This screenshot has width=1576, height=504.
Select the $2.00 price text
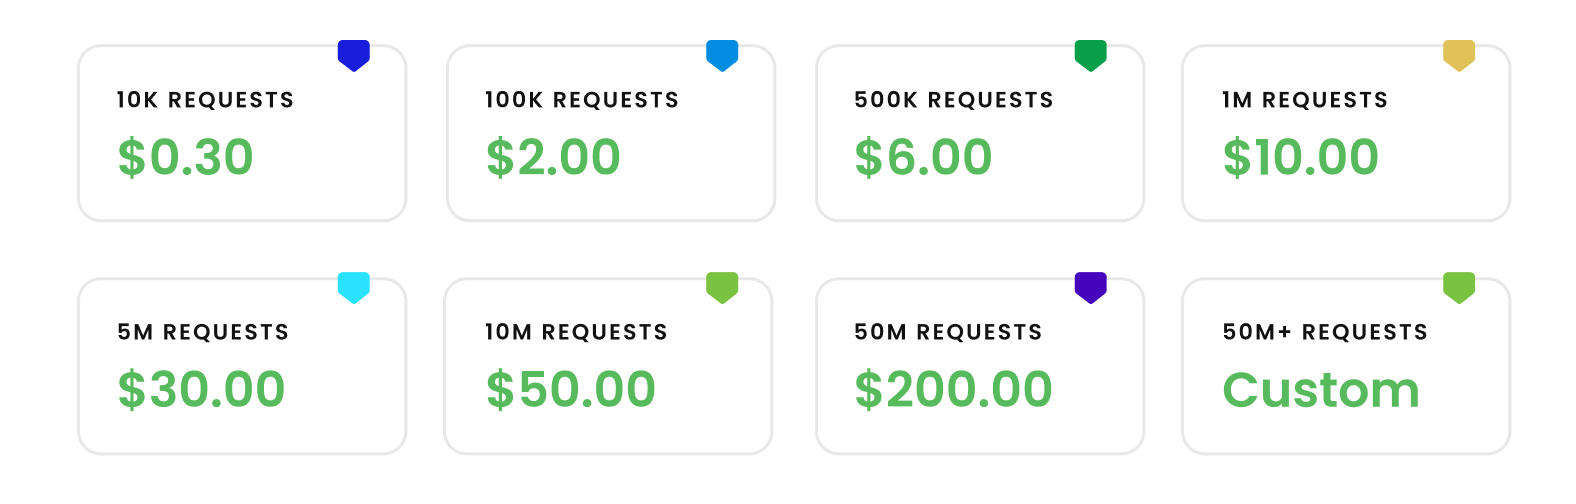(553, 157)
